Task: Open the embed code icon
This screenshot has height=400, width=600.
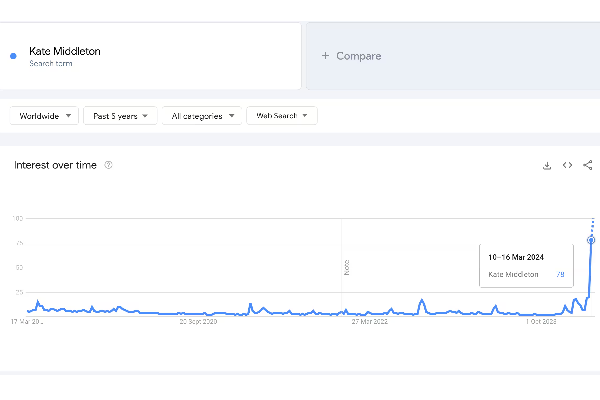Action: (567, 166)
